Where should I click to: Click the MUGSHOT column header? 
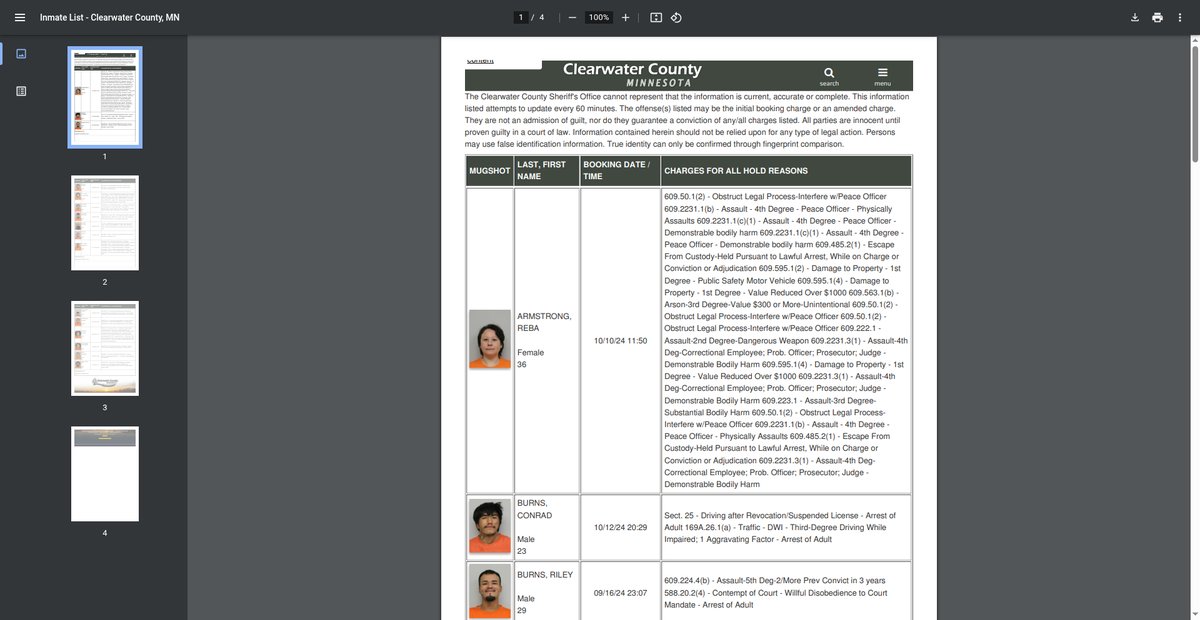click(x=490, y=171)
